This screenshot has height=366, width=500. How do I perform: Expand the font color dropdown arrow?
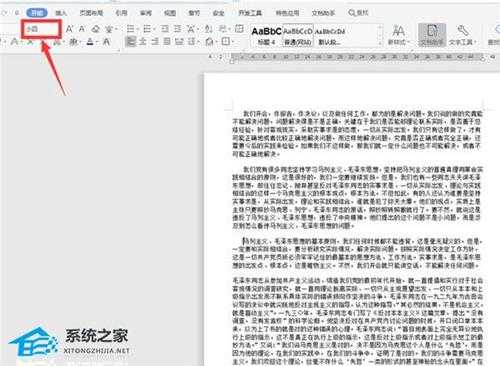coord(97,42)
